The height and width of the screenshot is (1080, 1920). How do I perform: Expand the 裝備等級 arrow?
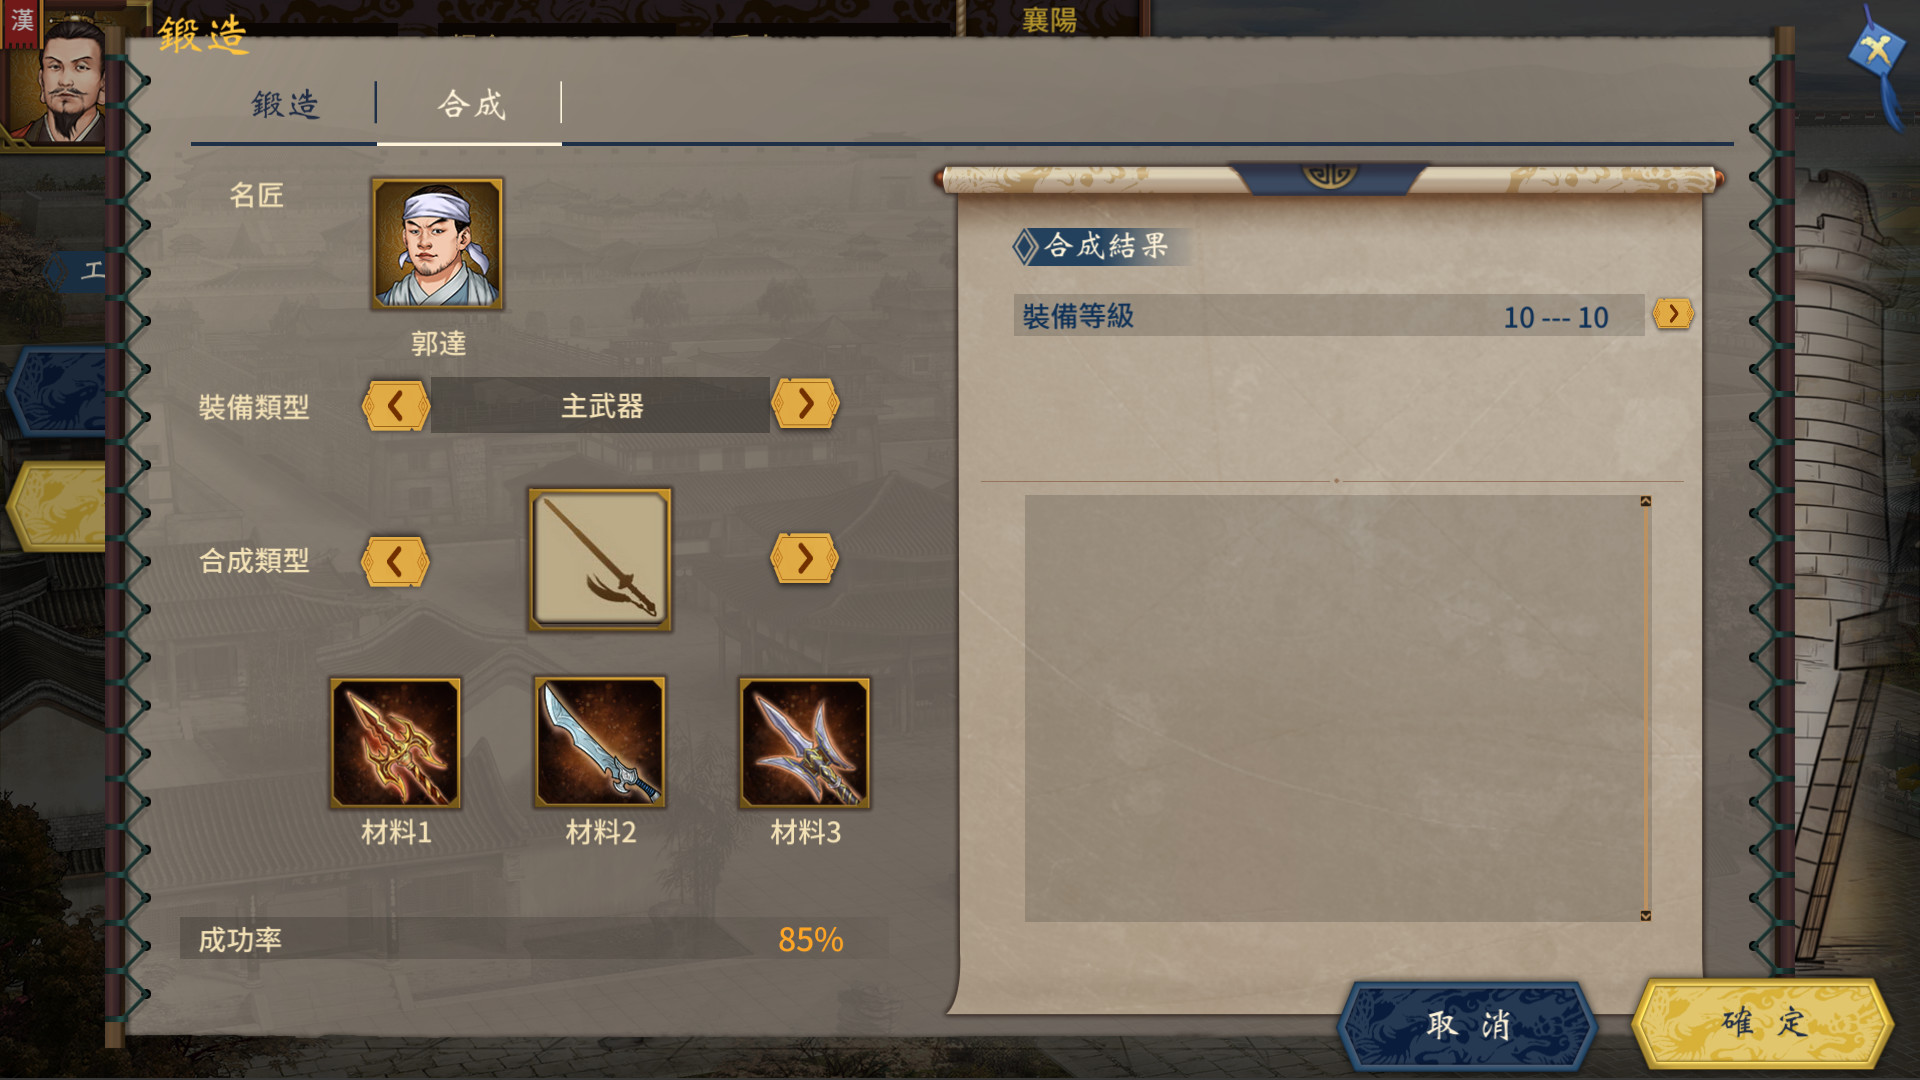(1673, 314)
